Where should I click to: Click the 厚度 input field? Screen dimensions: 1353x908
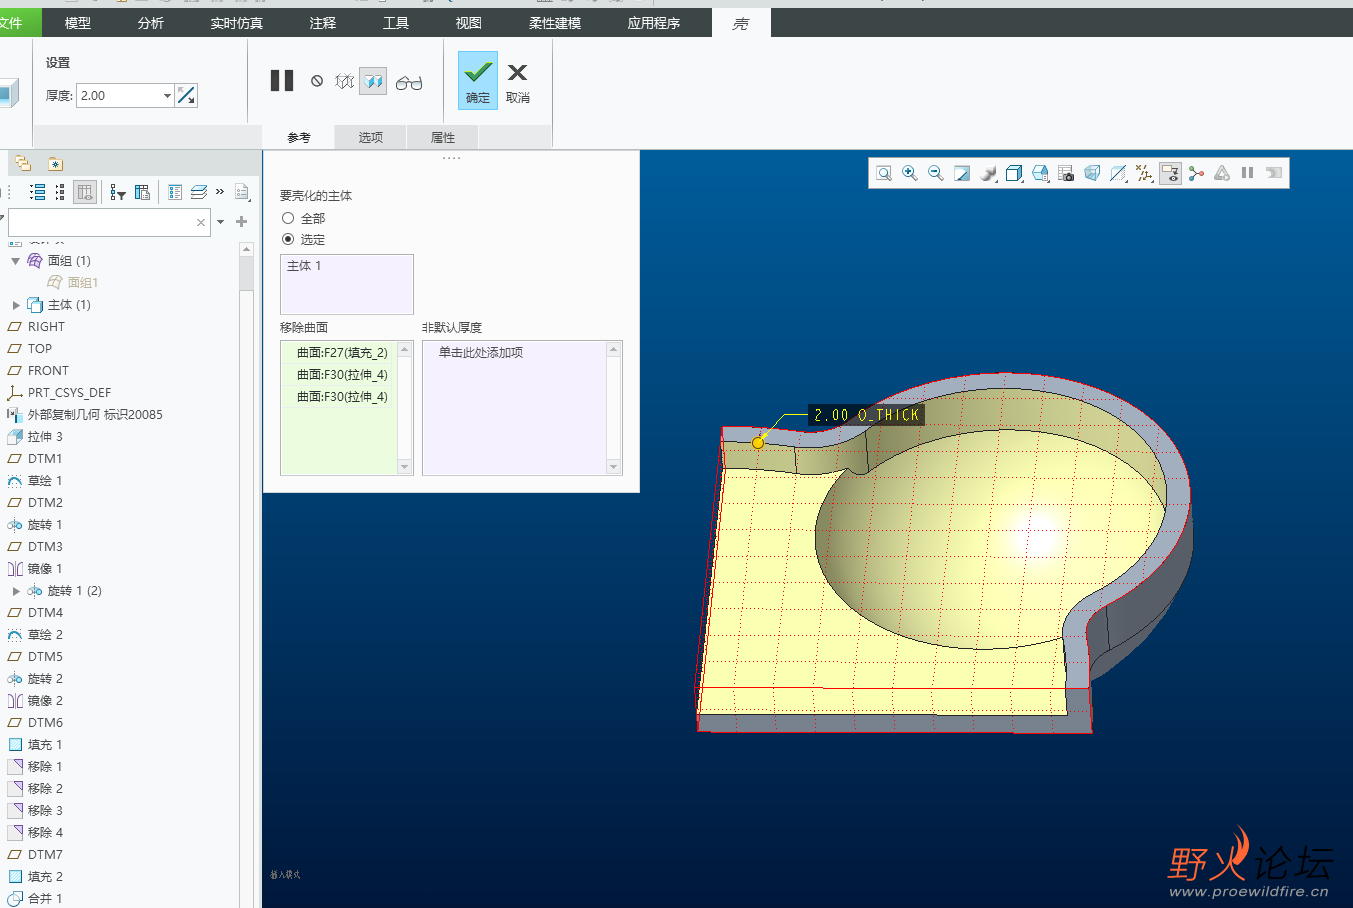point(118,96)
